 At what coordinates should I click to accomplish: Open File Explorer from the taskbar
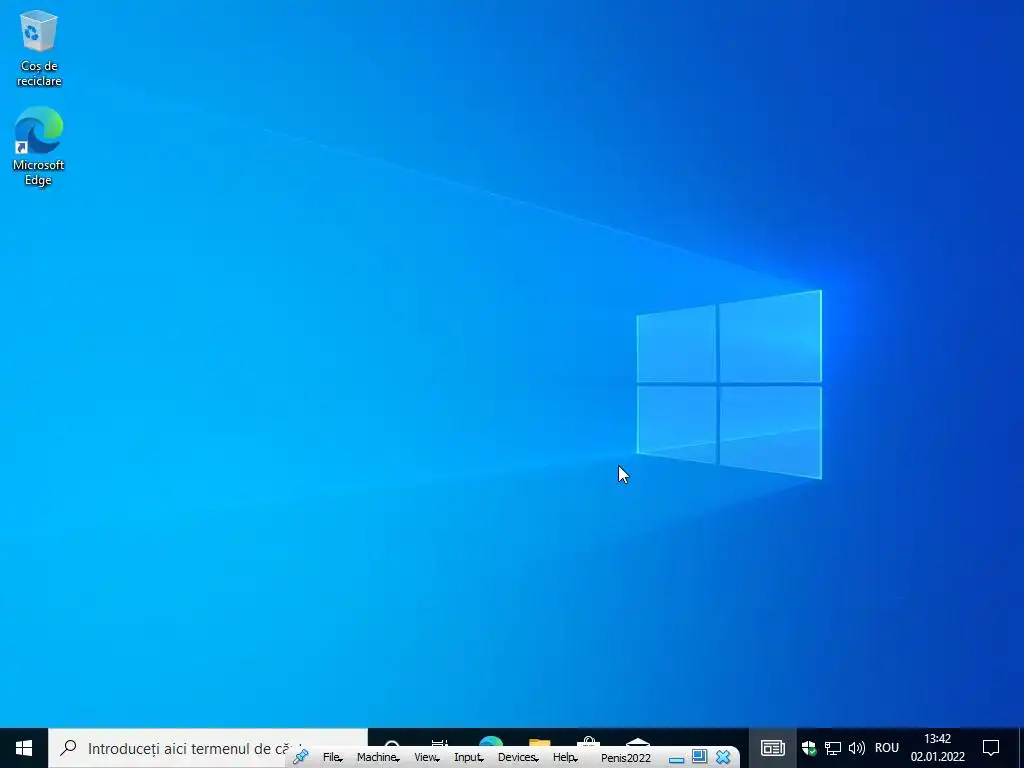pos(539,742)
